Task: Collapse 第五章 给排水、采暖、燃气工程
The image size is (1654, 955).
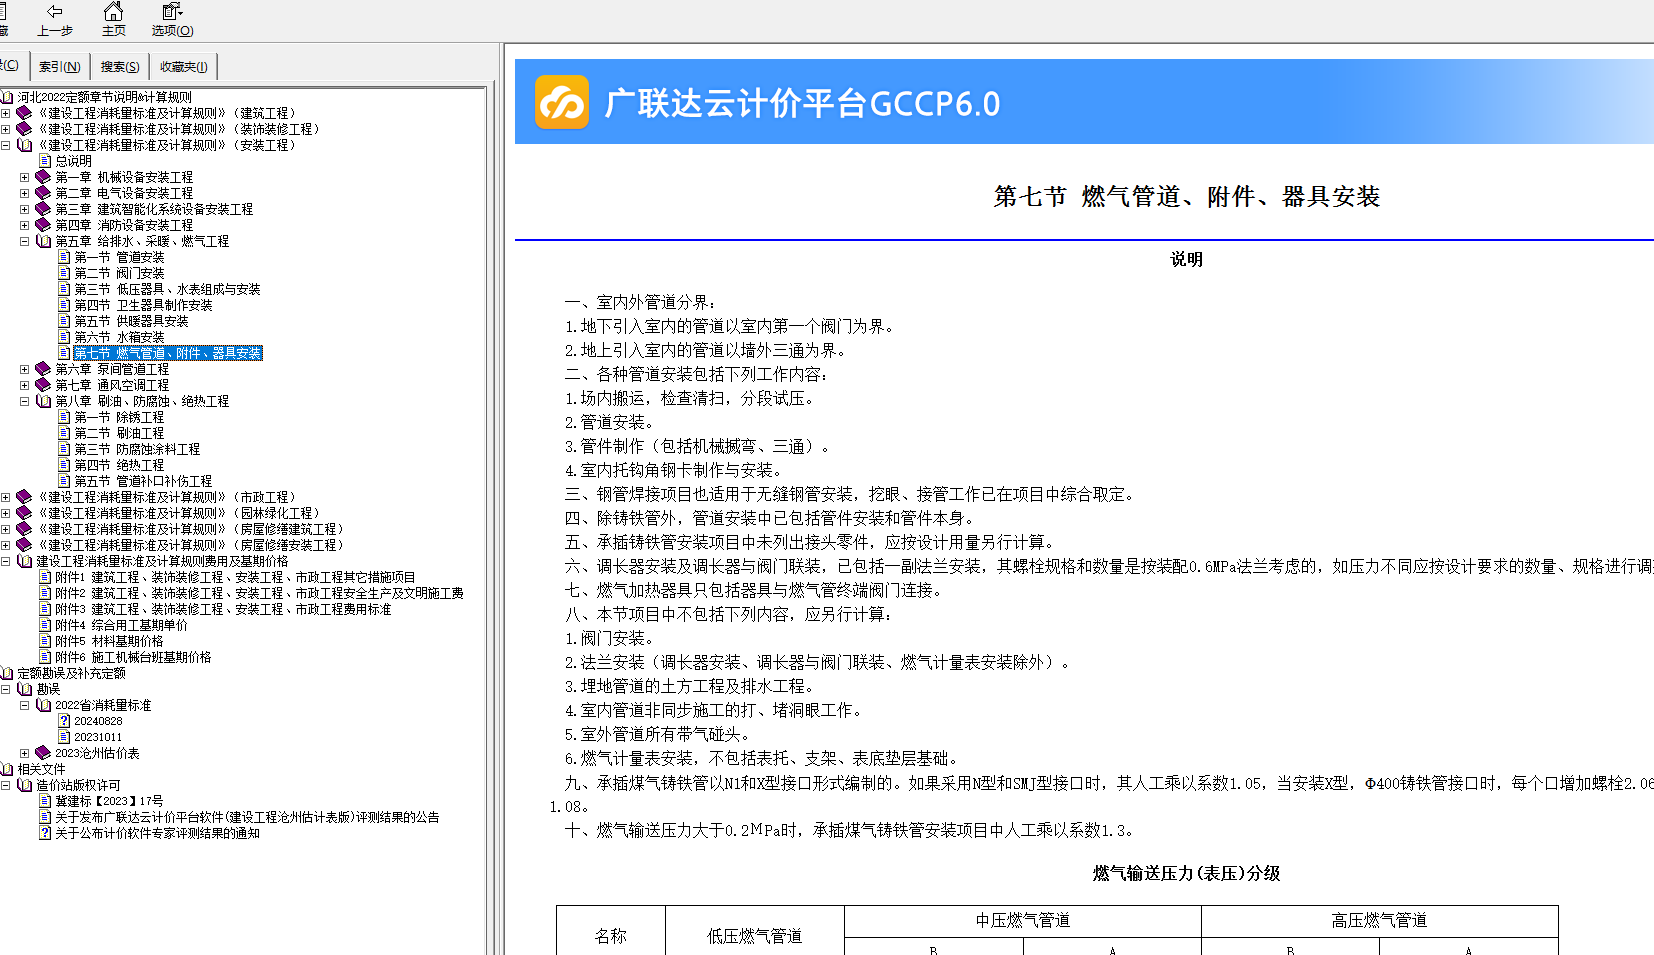Action: pos(25,241)
